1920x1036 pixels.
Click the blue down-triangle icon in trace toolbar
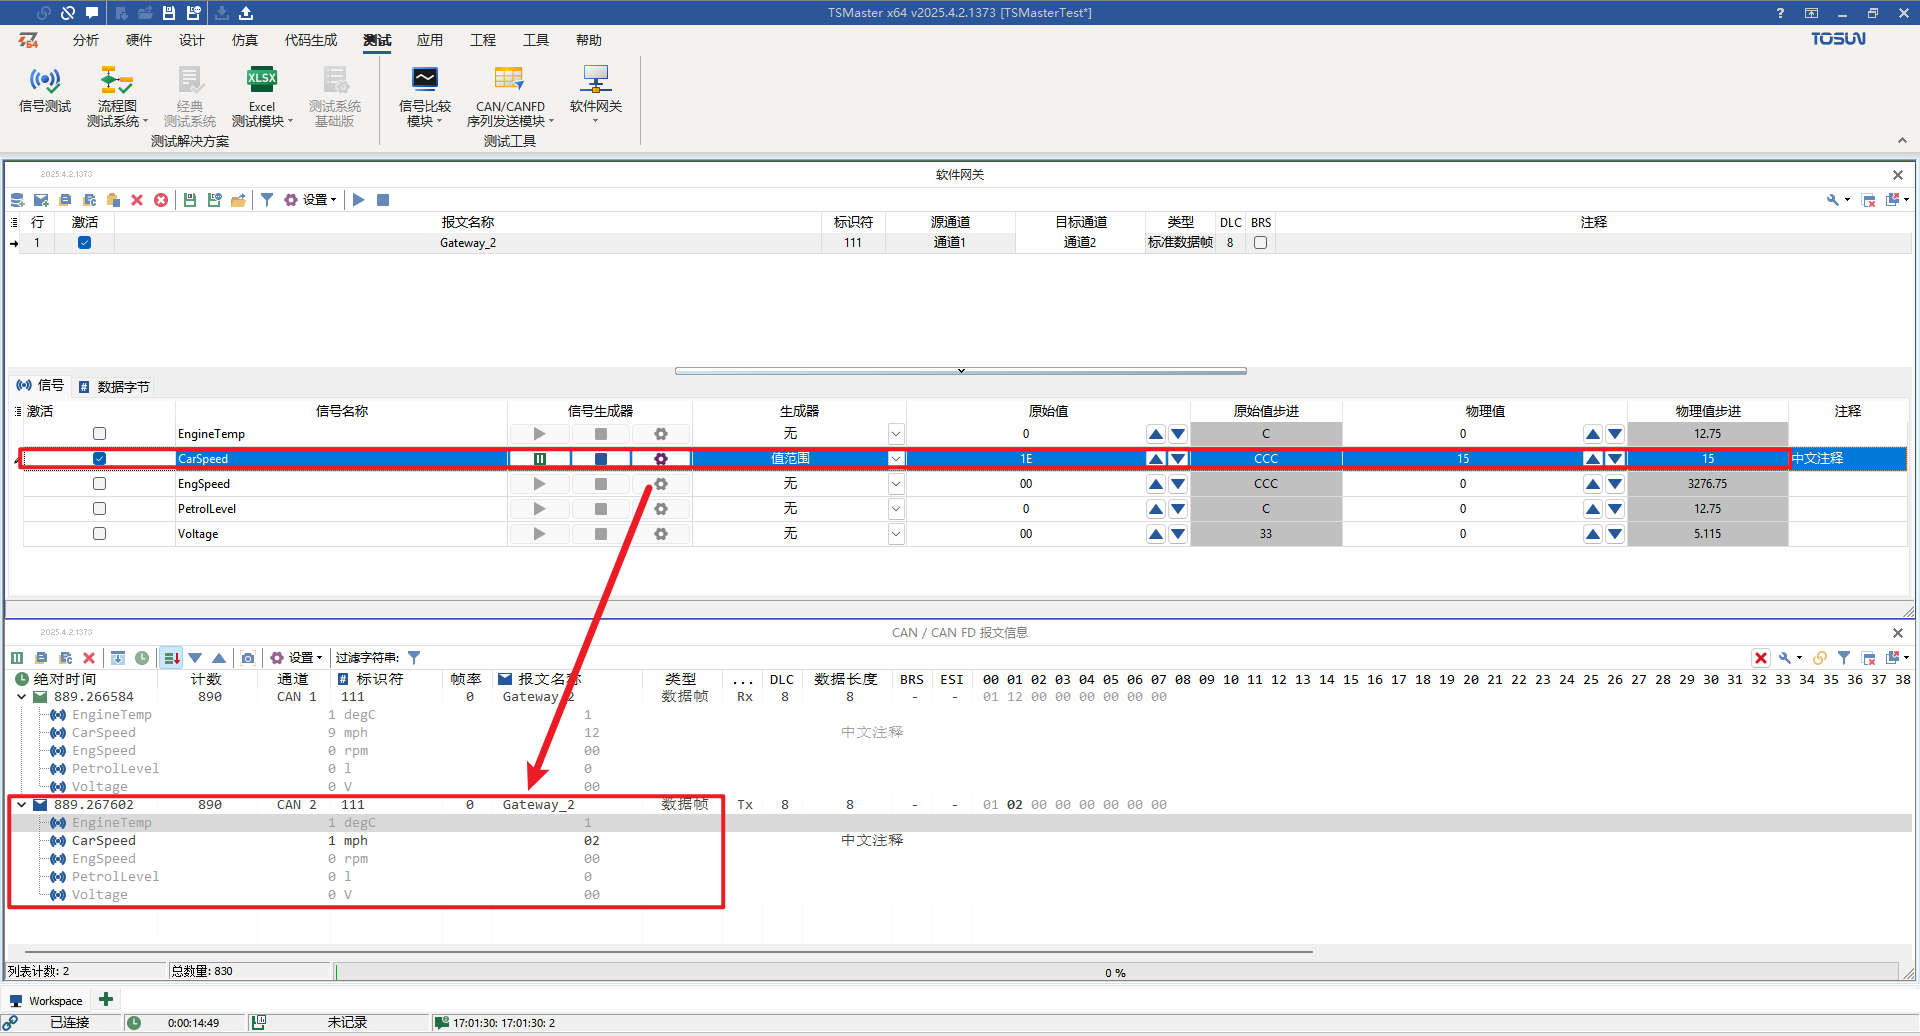pyautogui.click(x=195, y=658)
